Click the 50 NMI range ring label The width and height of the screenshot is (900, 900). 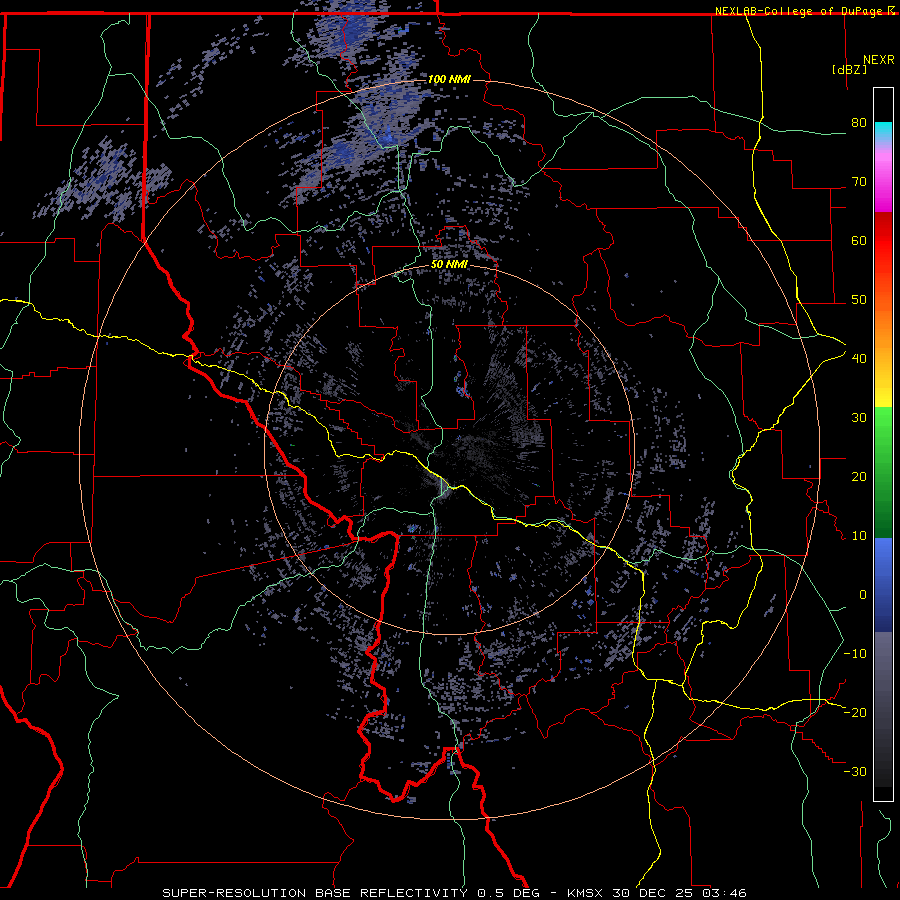click(x=449, y=264)
